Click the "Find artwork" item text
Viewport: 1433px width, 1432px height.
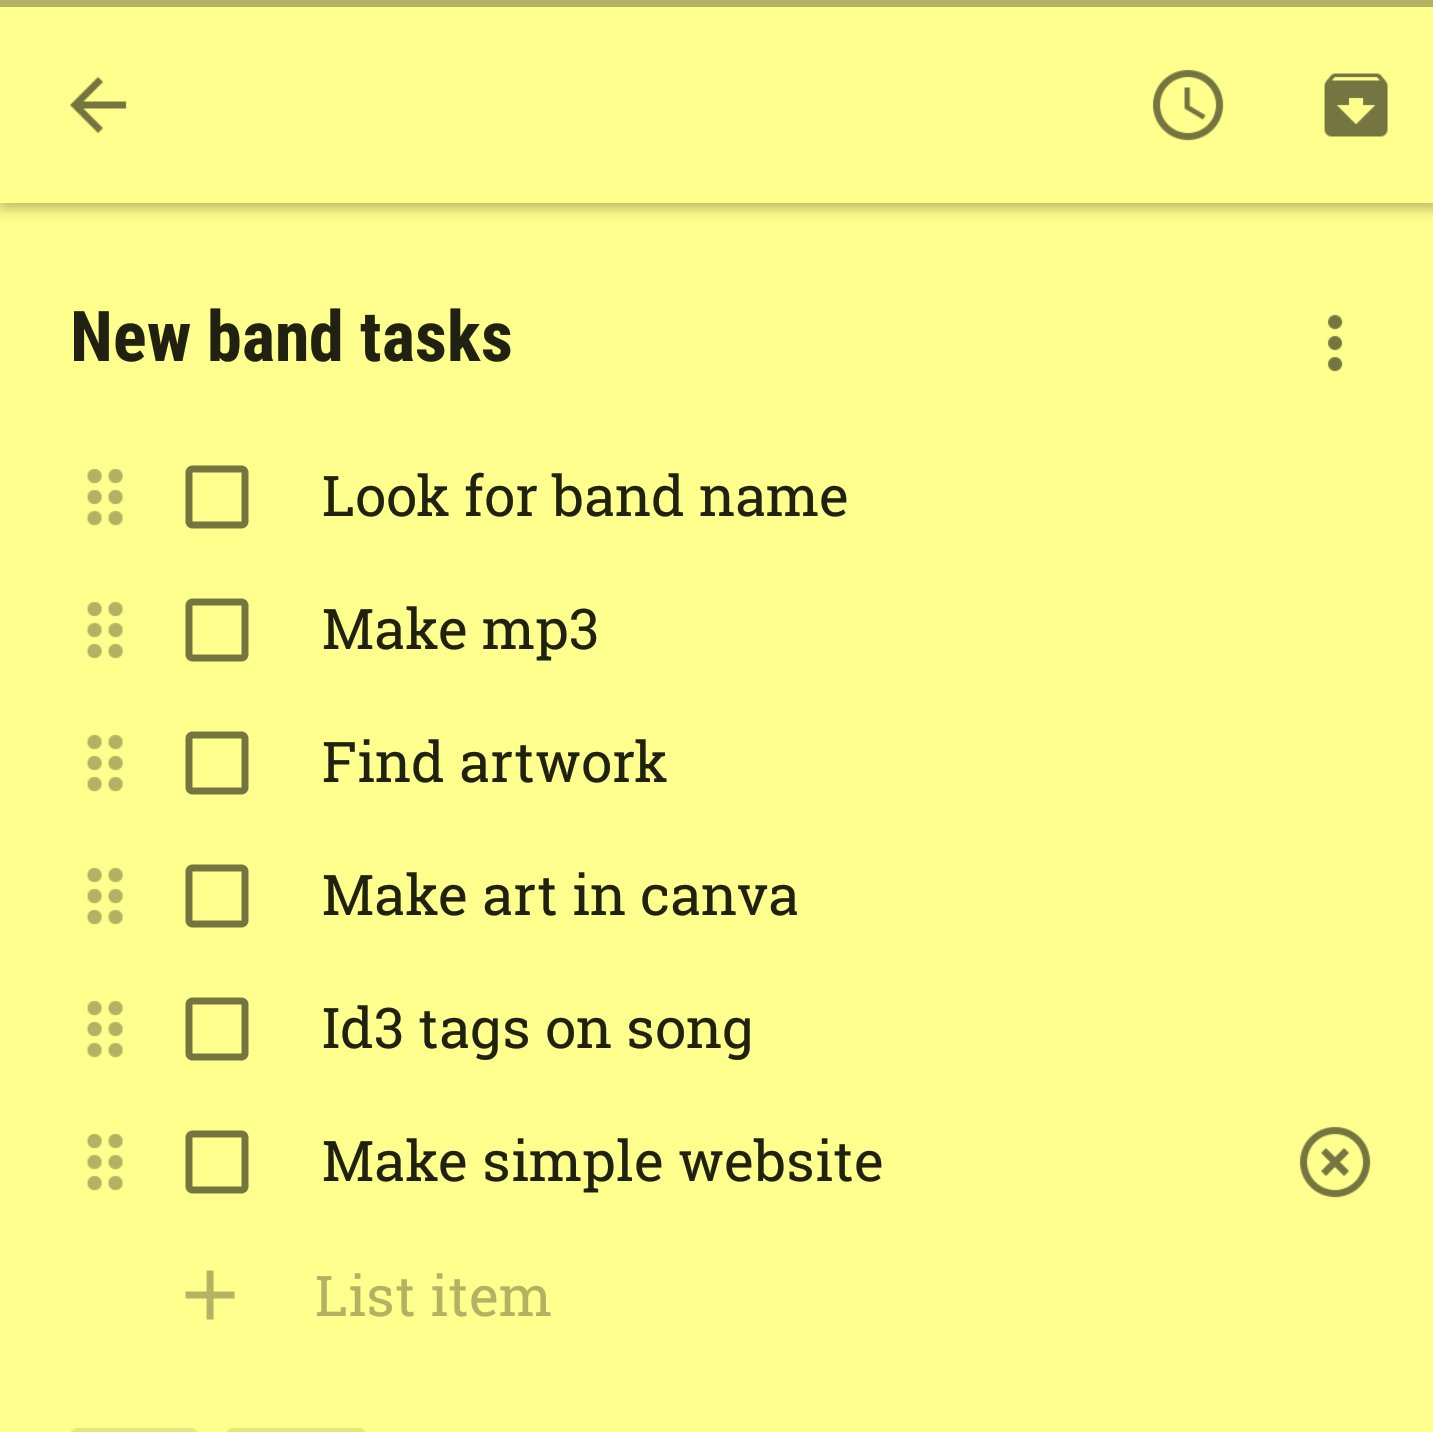[494, 763]
